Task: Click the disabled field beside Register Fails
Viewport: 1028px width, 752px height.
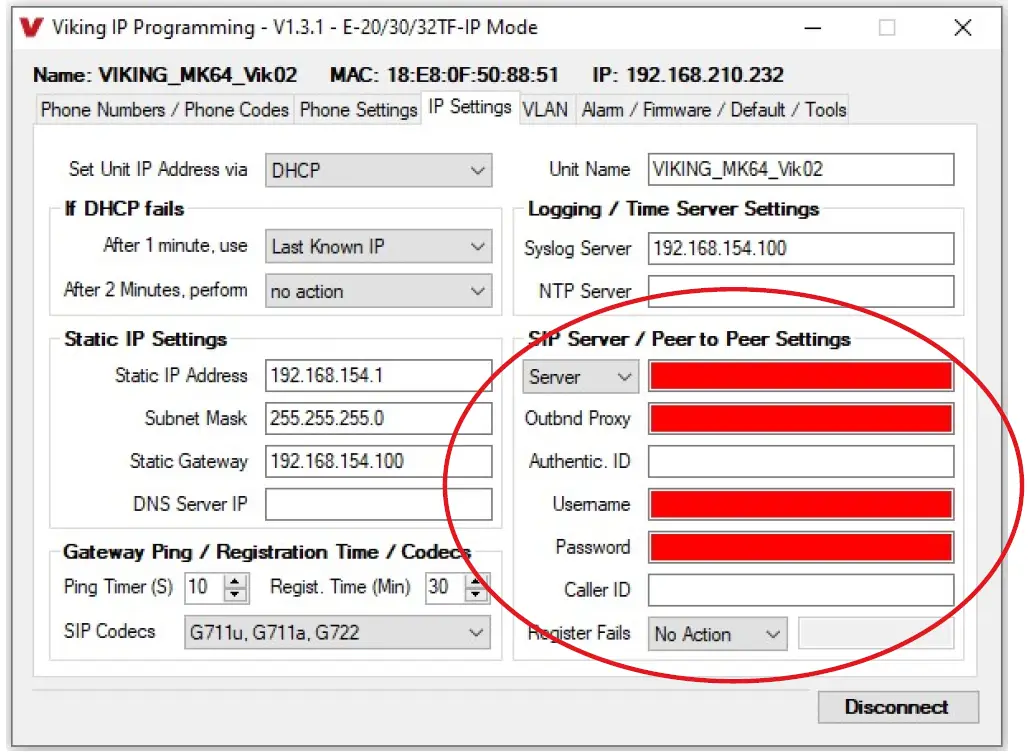Action: click(x=876, y=633)
